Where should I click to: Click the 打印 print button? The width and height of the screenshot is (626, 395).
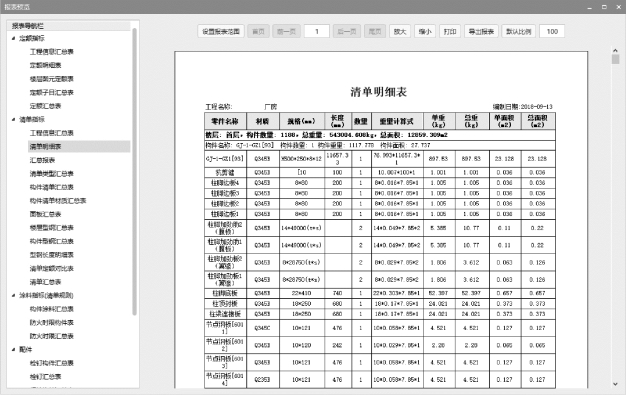click(x=450, y=32)
